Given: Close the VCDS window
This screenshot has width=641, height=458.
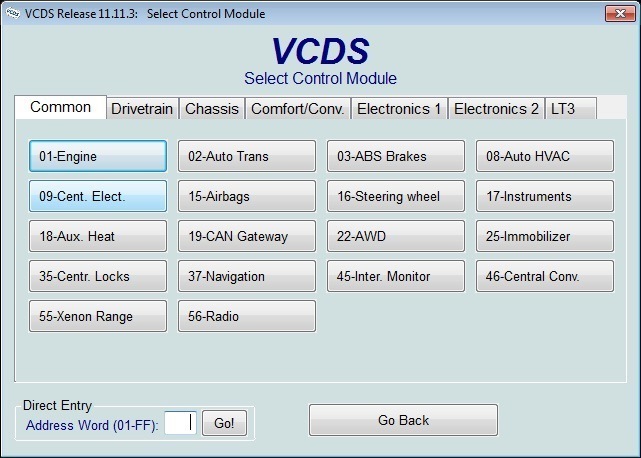Looking at the screenshot, I should tap(620, 13).
